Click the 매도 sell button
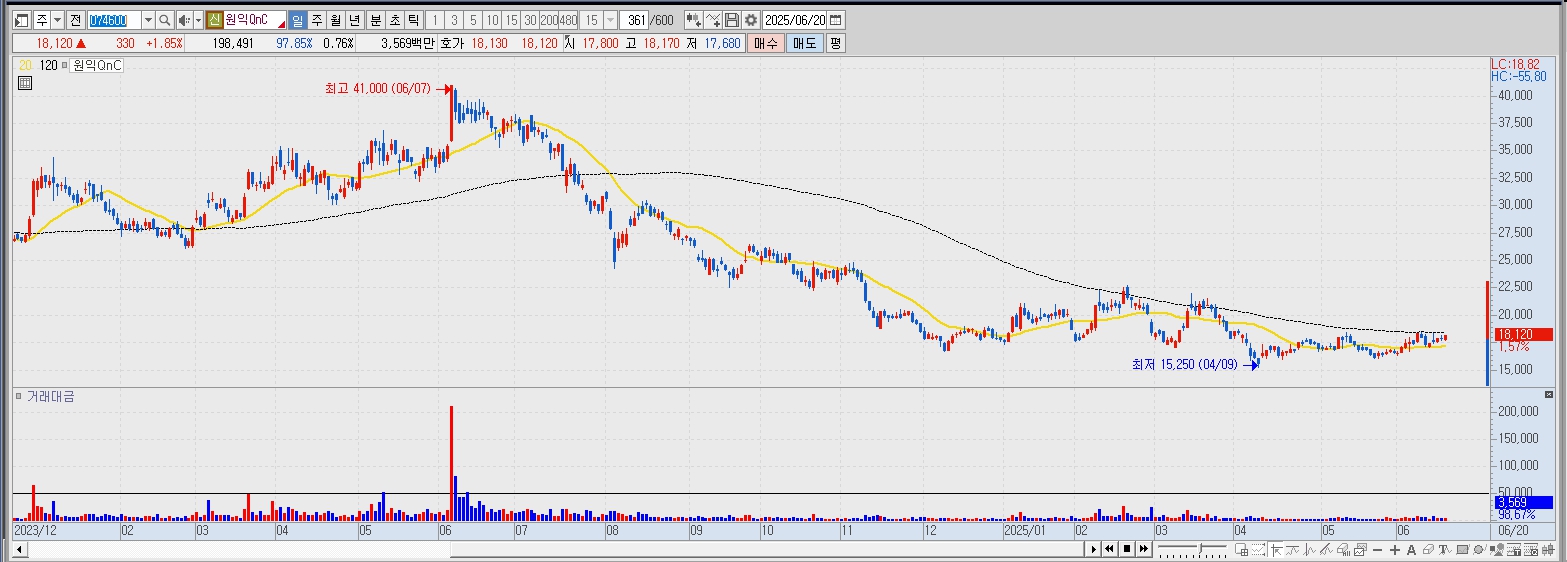Image resolution: width=1567 pixels, height=562 pixels. click(803, 43)
